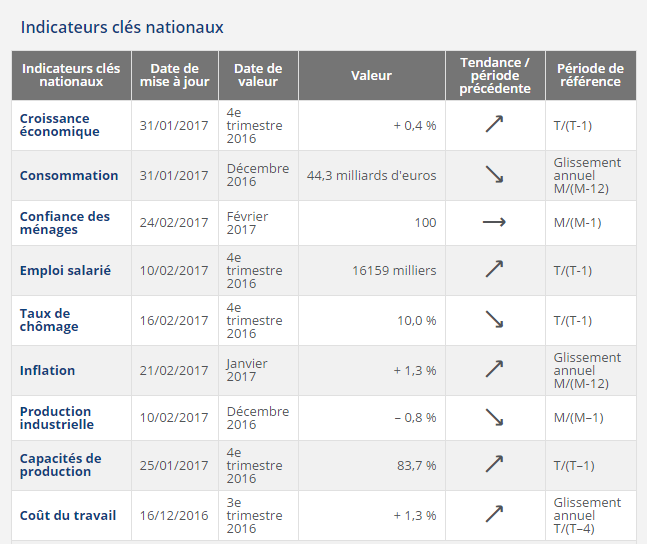Click the Valeur column header
The width and height of the screenshot is (647, 544).
coord(371,75)
